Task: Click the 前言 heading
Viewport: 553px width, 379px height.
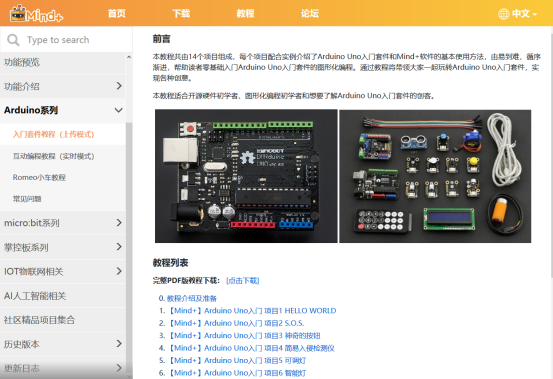Action: pyautogui.click(x=162, y=39)
